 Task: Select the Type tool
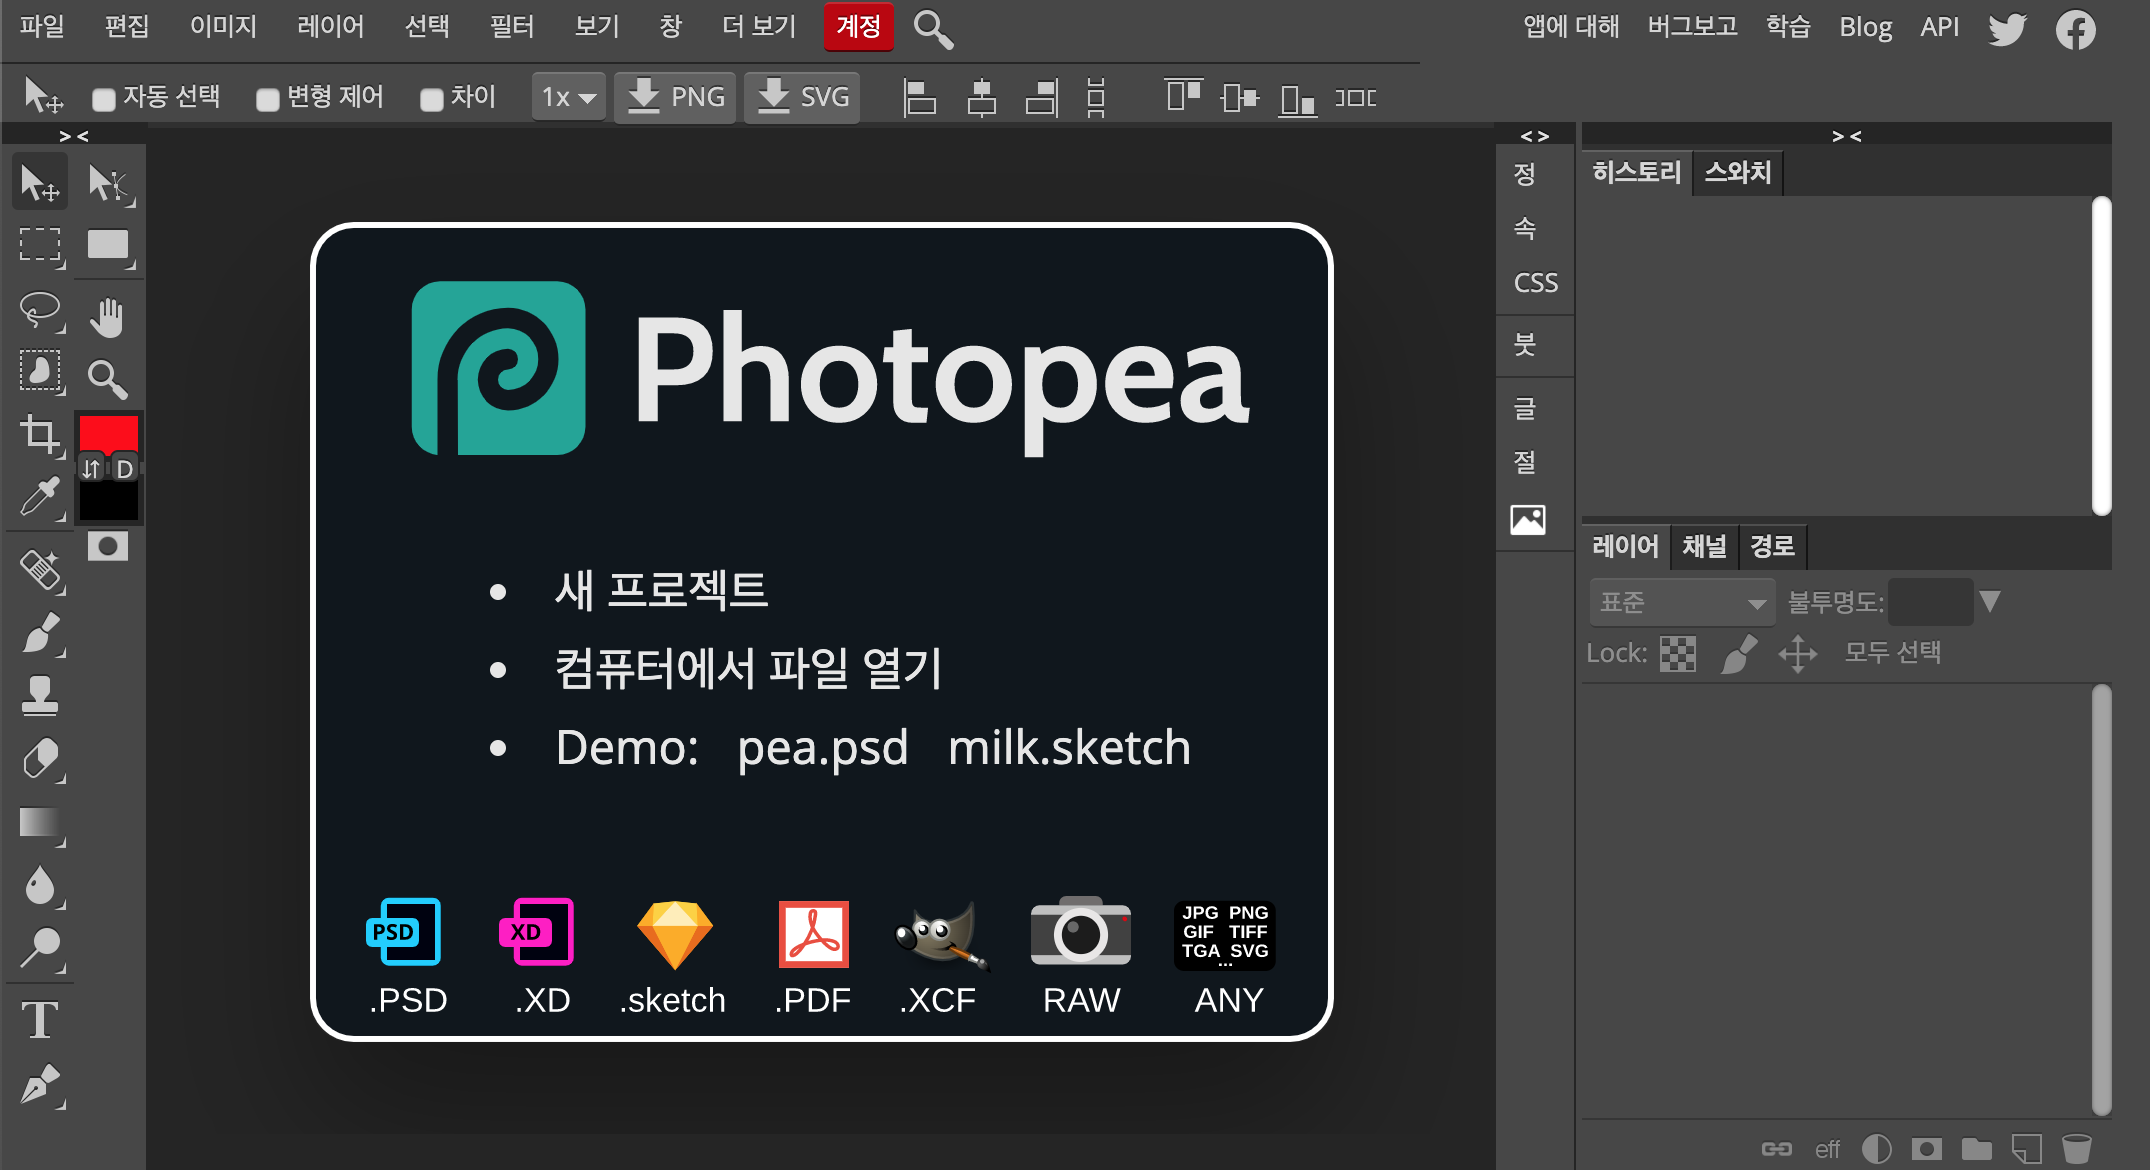point(40,1020)
